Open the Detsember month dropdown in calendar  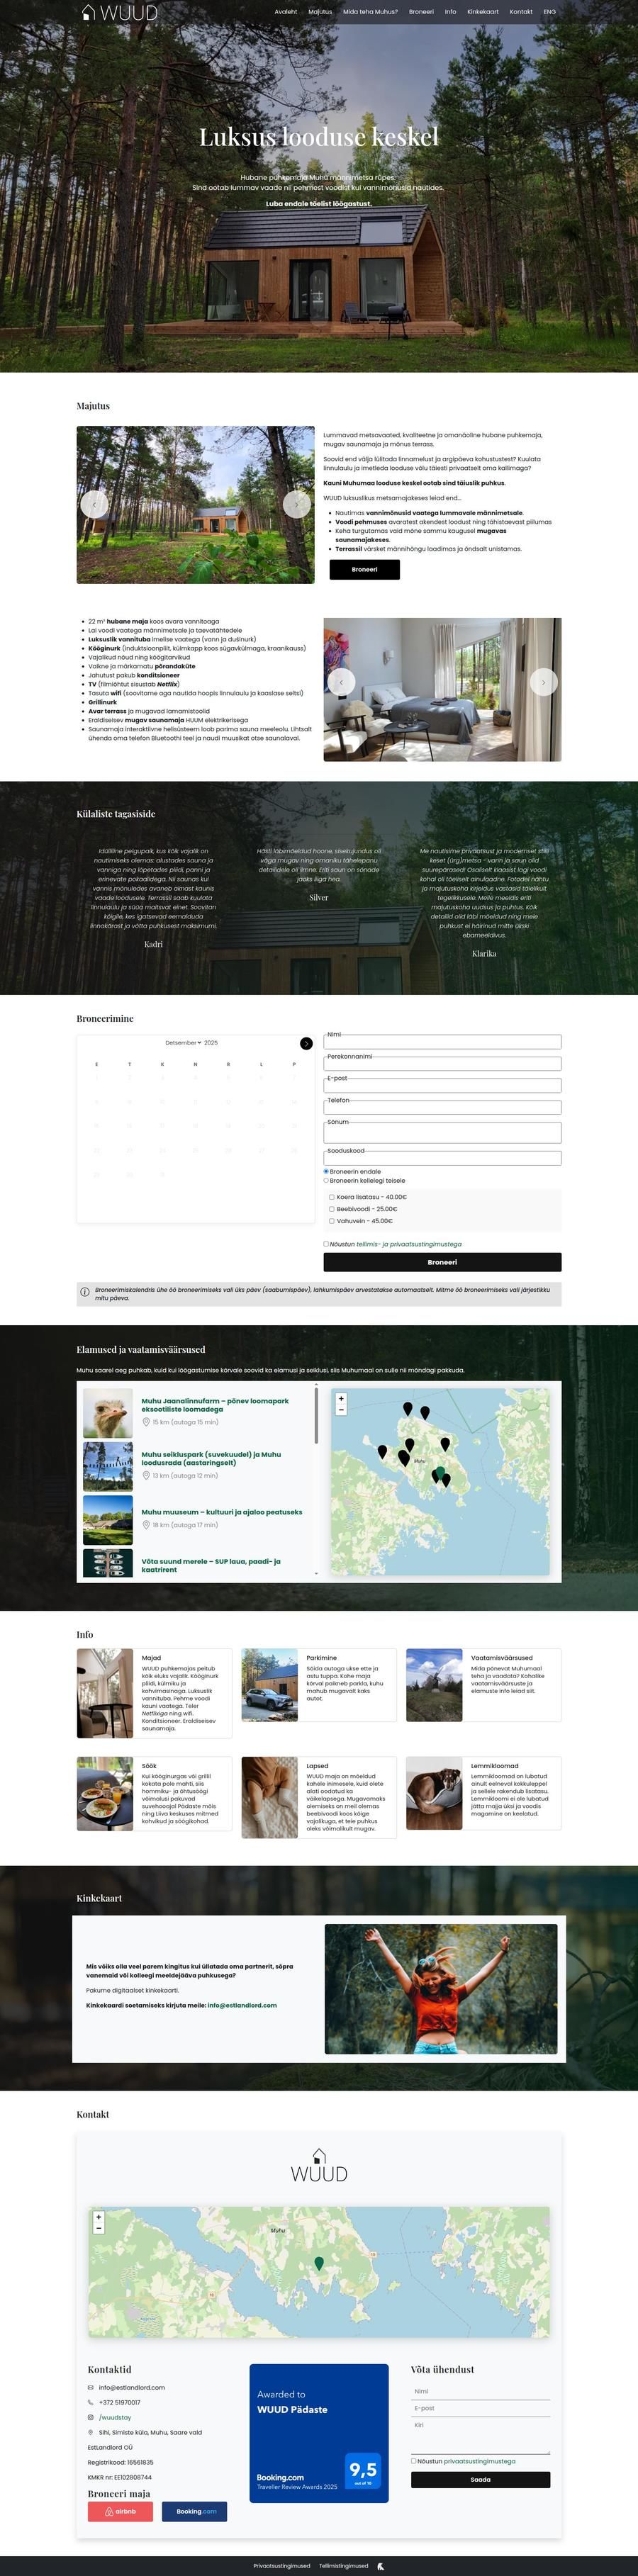tap(183, 1043)
